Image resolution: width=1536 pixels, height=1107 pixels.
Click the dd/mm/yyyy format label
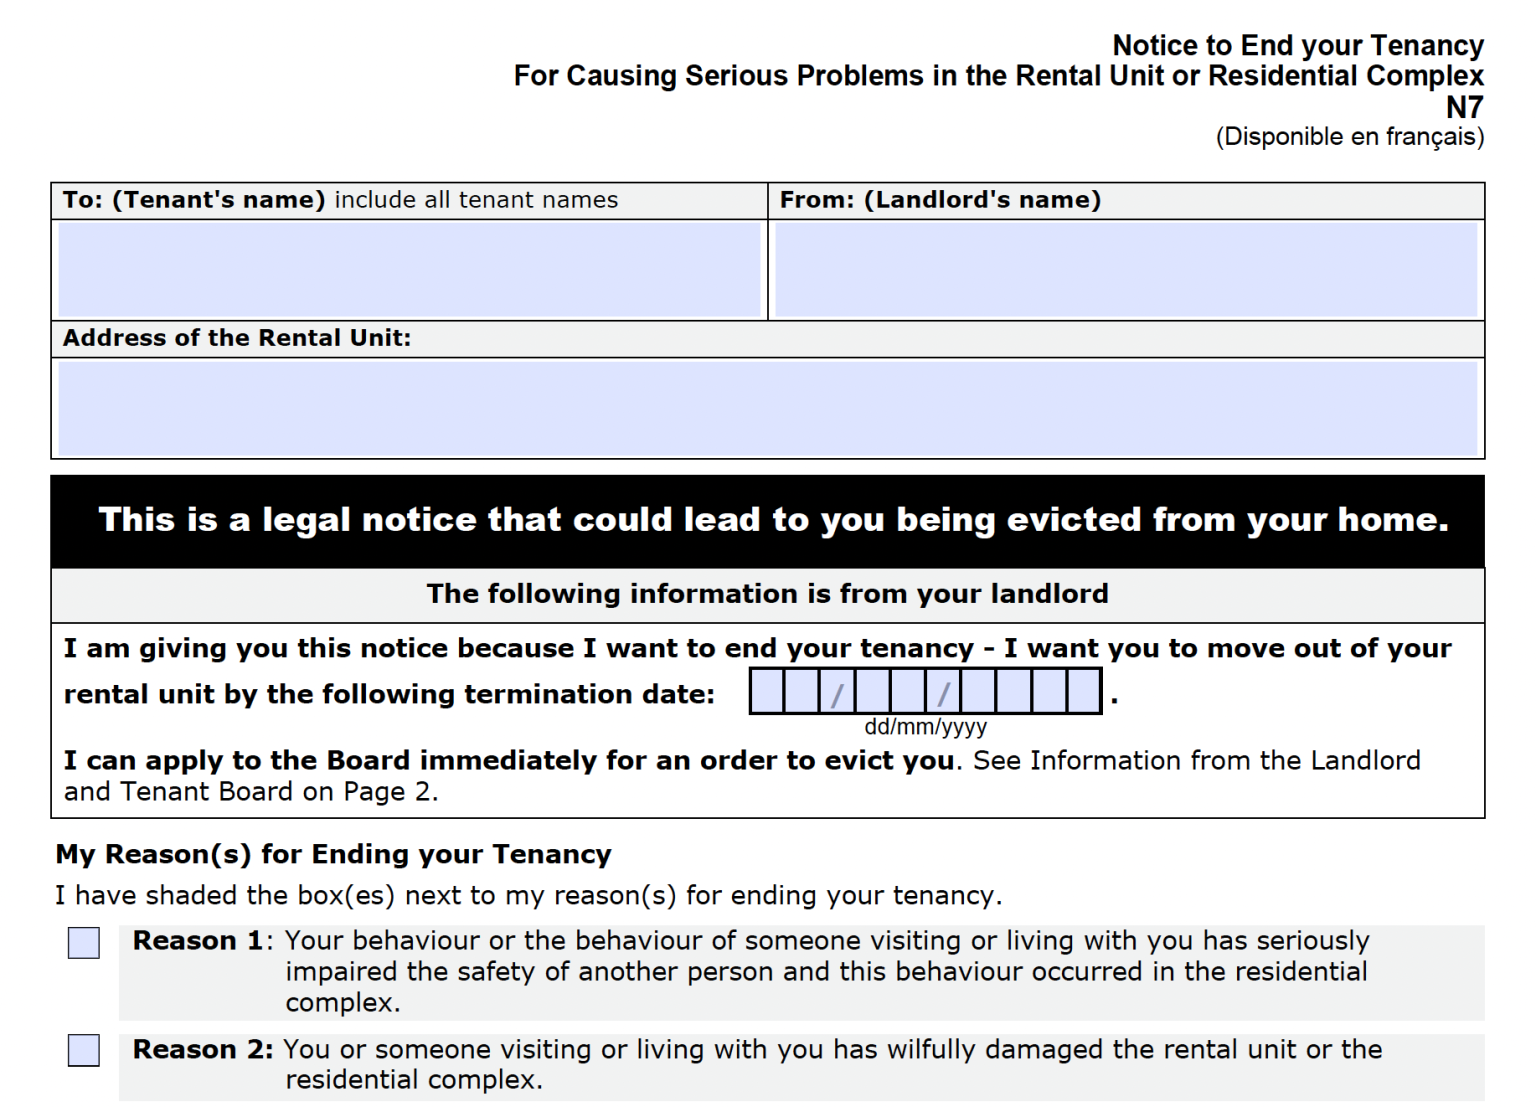tap(928, 727)
